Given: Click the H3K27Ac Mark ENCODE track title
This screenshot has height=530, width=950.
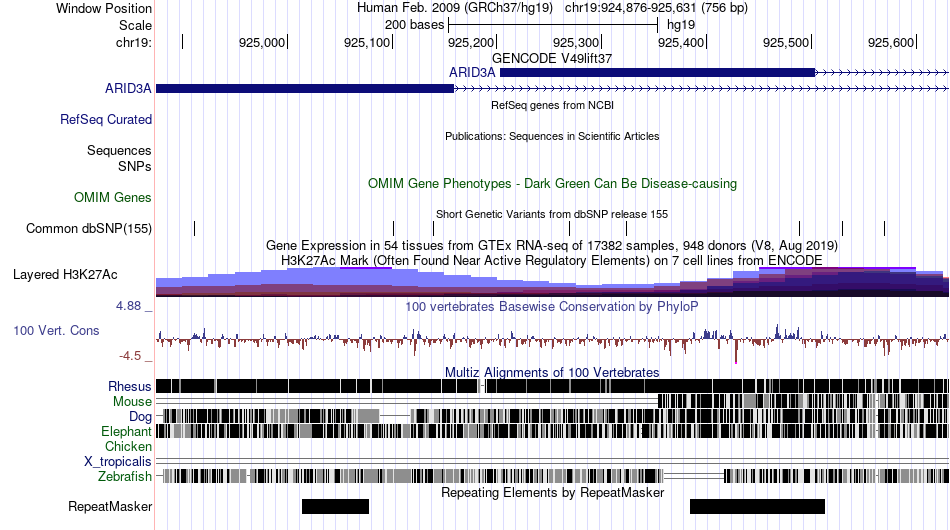Looking at the screenshot, I should 552,260.
